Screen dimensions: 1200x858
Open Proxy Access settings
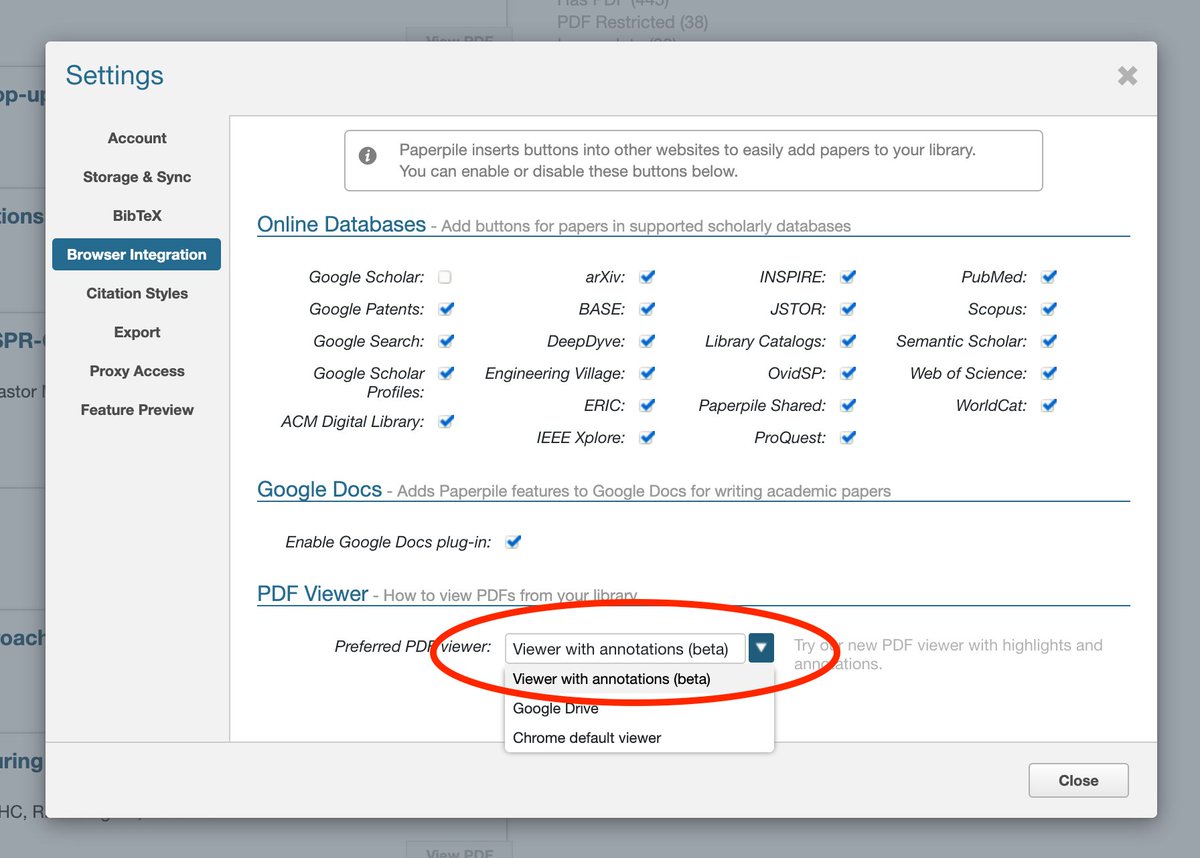click(x=137, y=371)
